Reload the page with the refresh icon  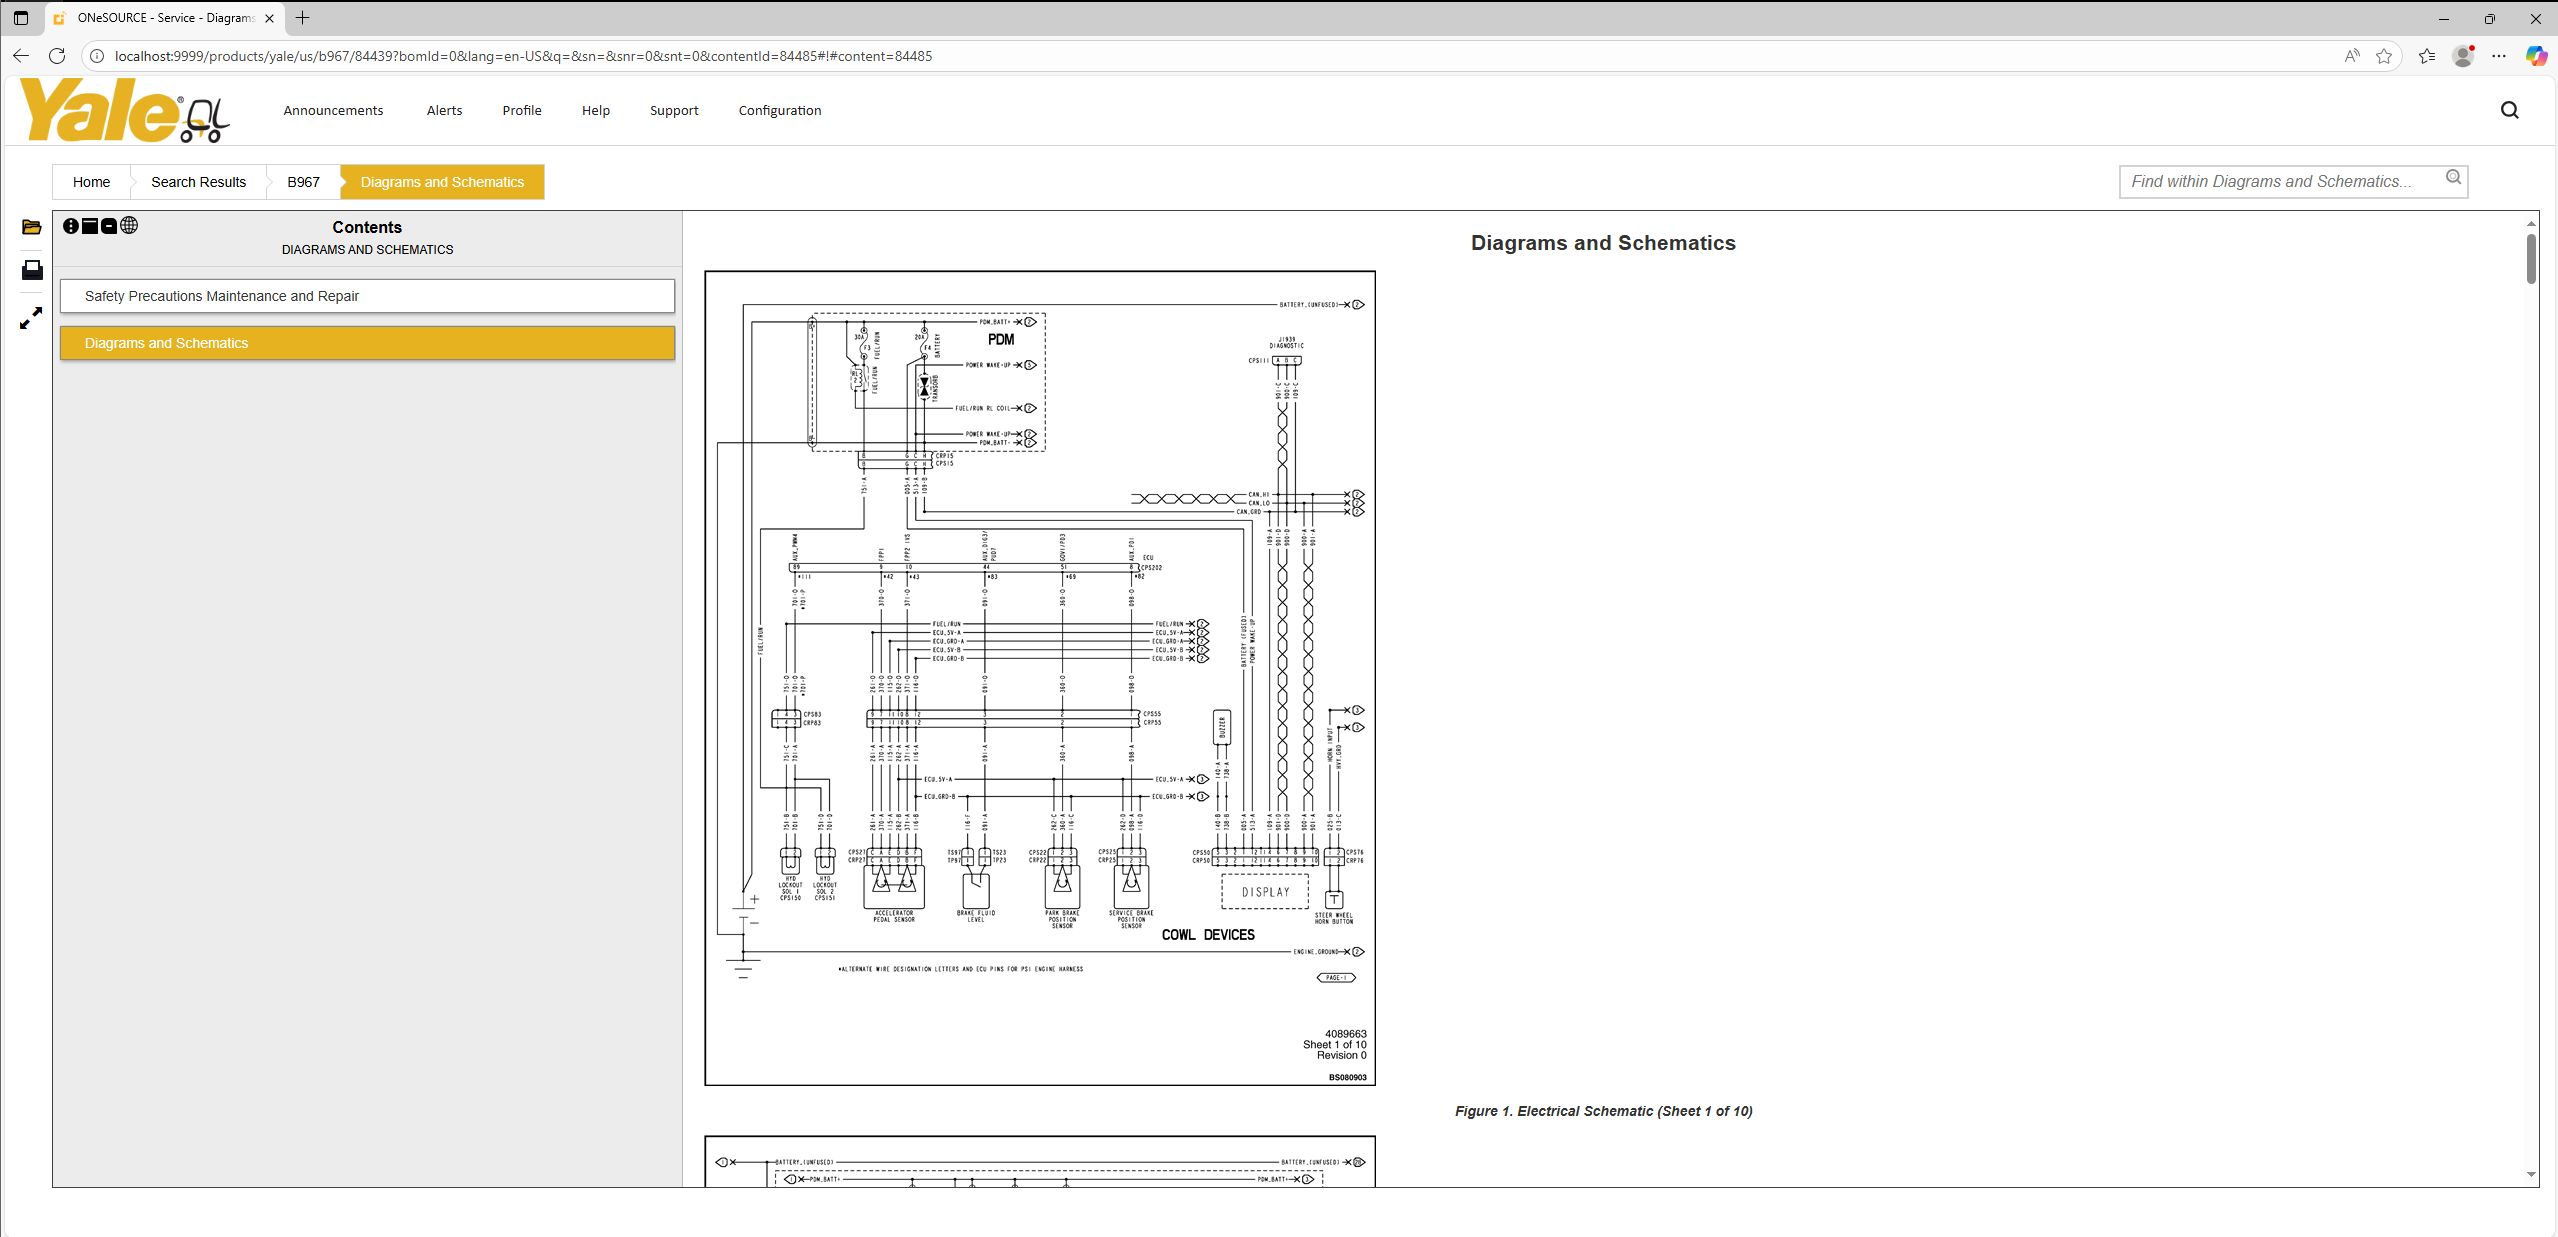pos(57,56)
